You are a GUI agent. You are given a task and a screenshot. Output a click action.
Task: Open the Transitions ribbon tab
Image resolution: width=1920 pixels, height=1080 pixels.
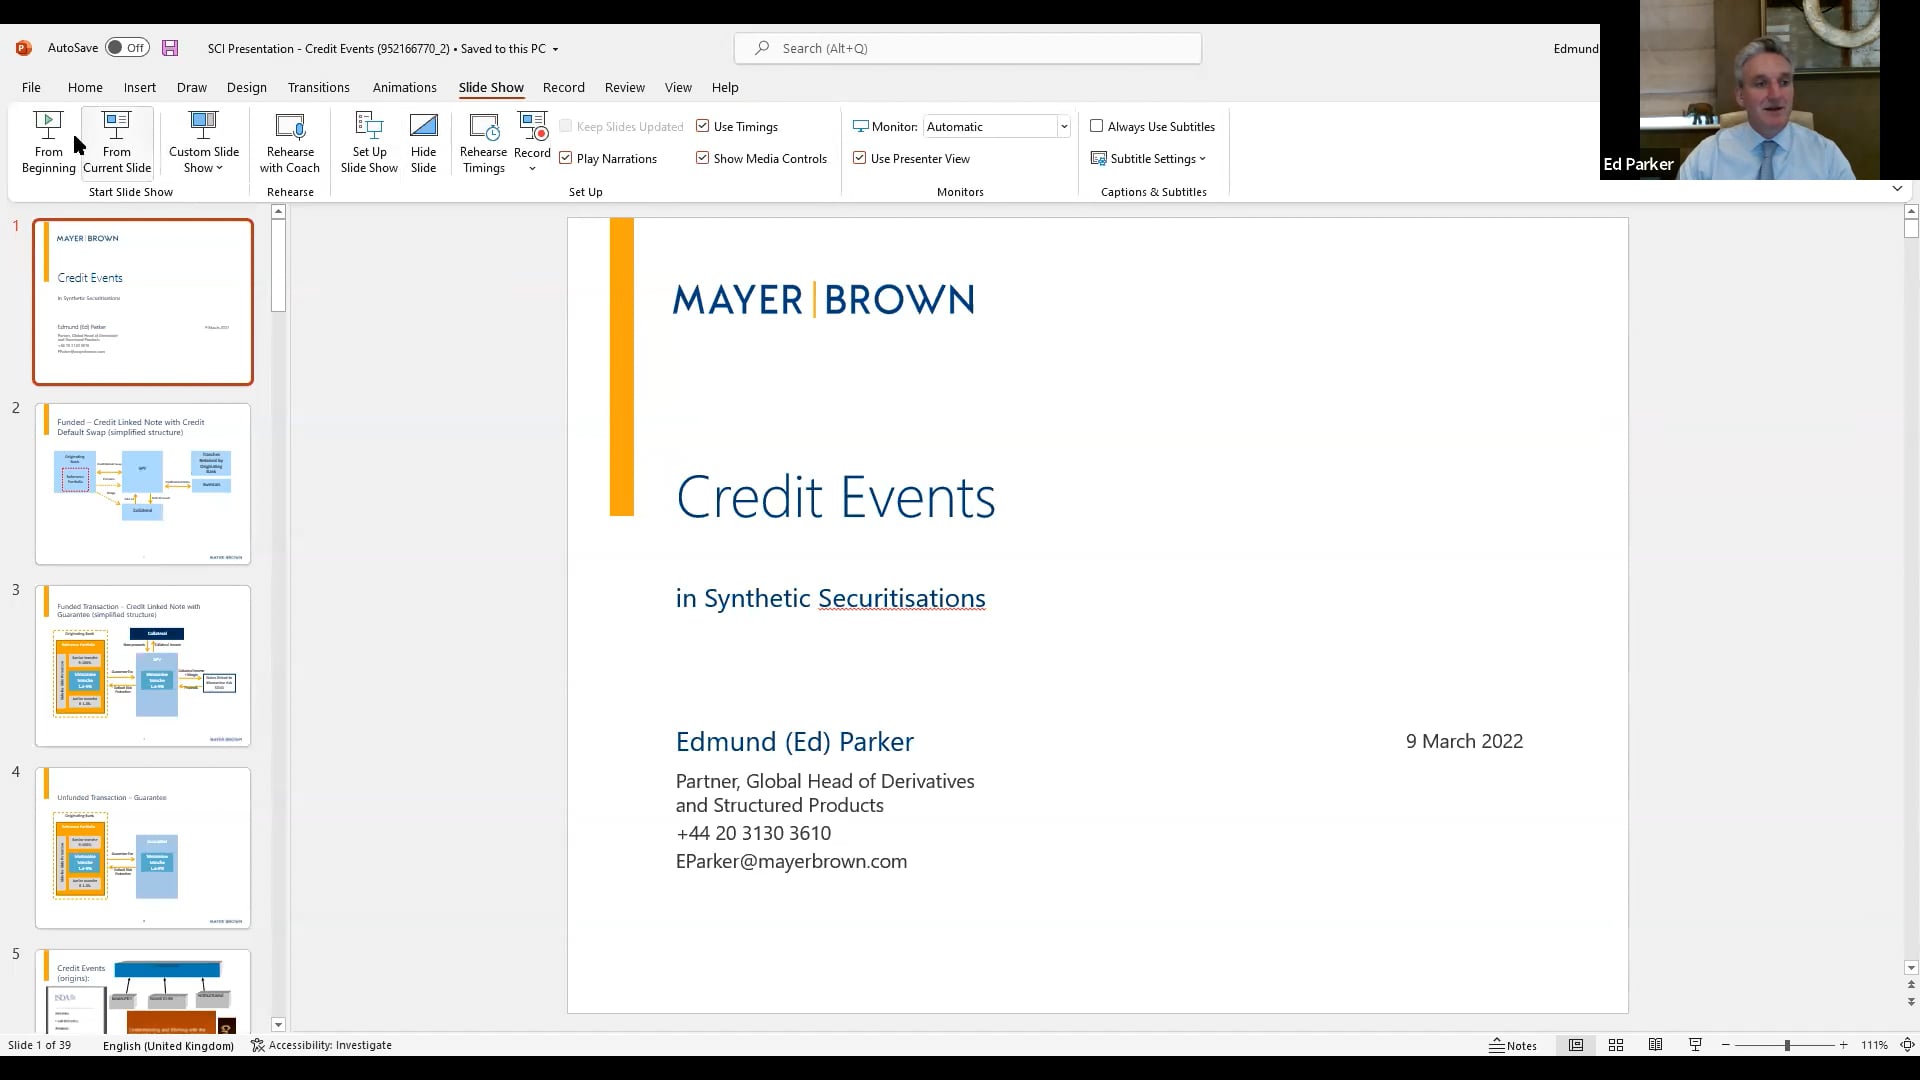pos(318,87)
